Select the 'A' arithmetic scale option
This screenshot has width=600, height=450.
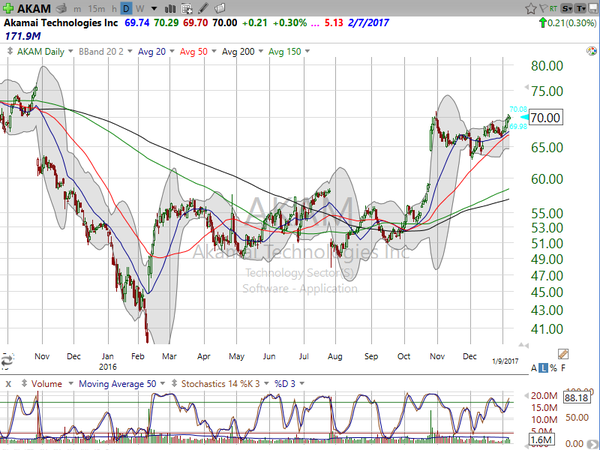coord(534,368)
